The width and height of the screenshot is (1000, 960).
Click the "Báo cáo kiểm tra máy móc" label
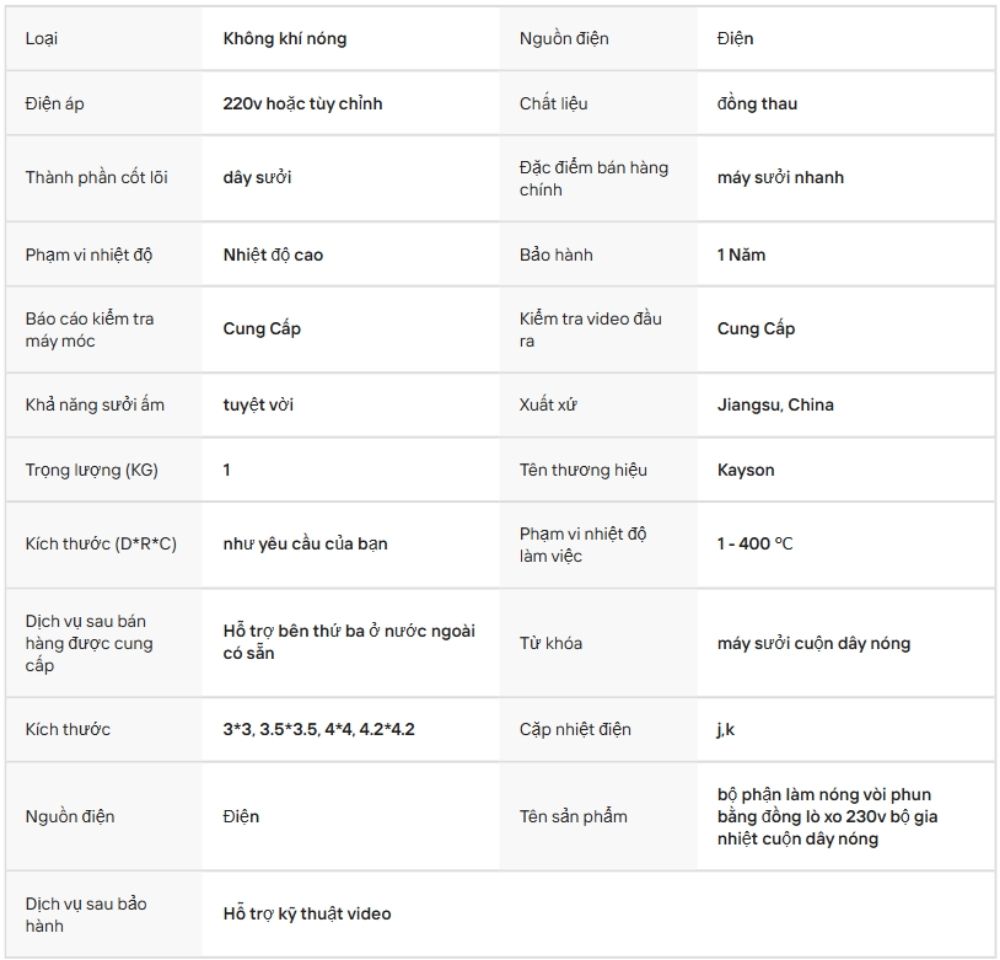(x=90, y=330)
